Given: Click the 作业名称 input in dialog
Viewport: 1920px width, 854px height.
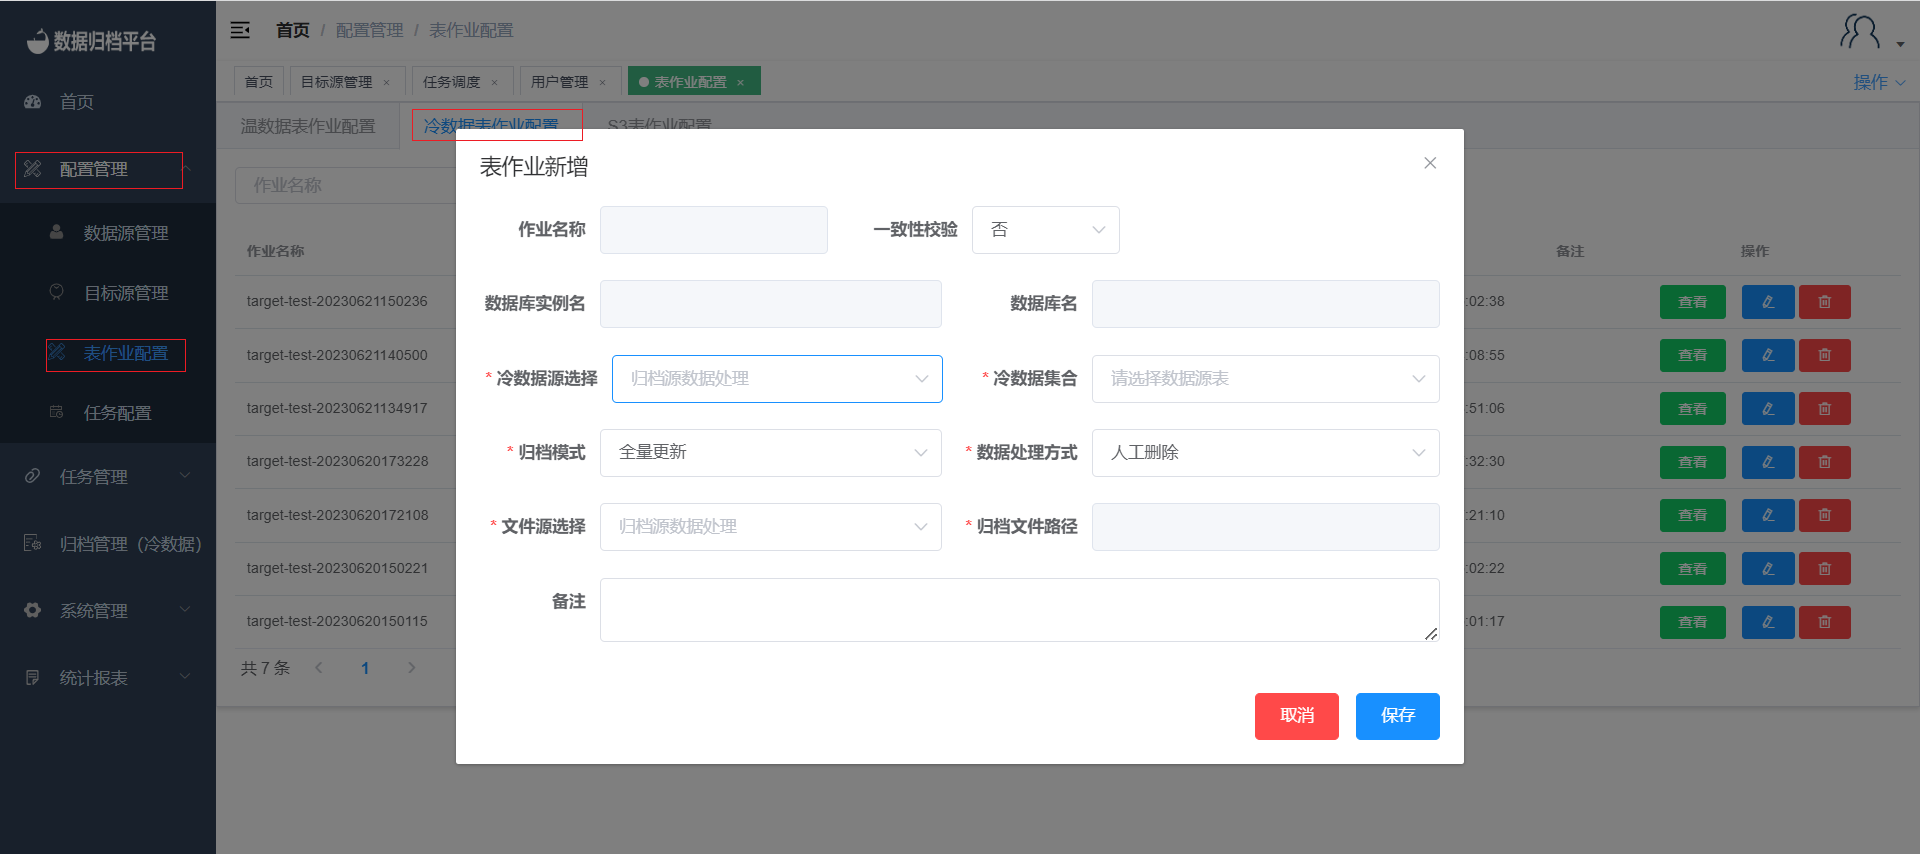Looking at the screenshot, I should (714, 230).
